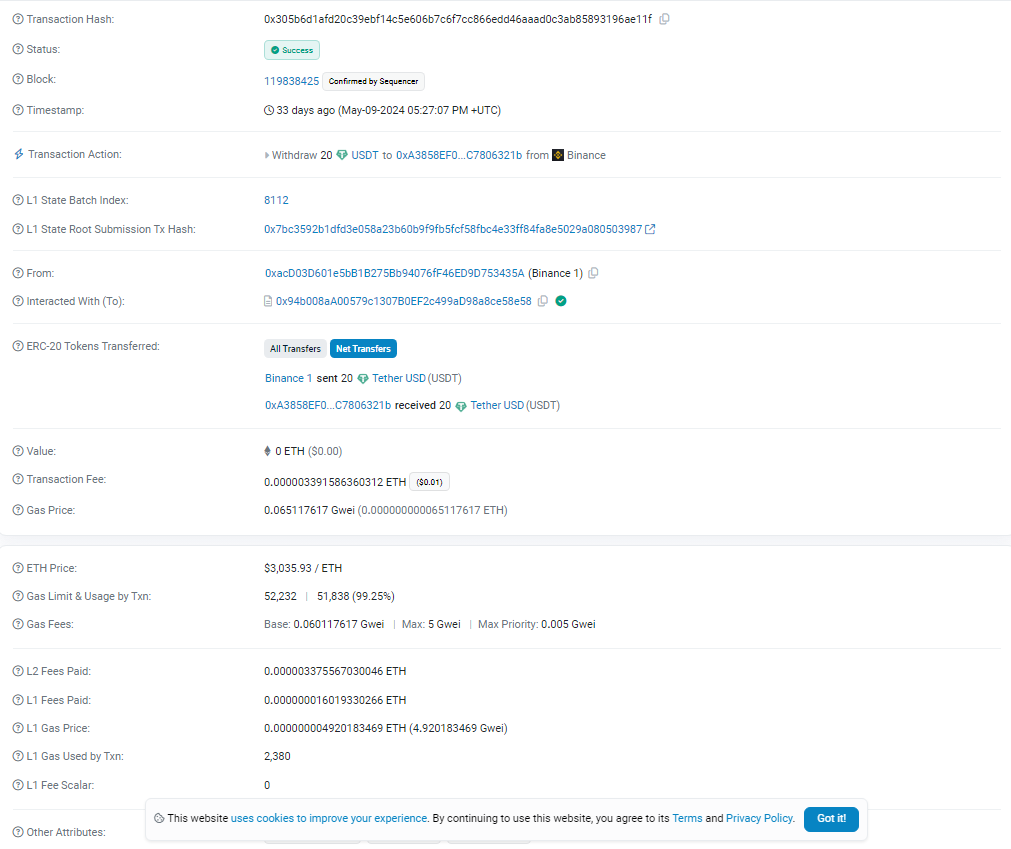Switch to All Transfers view
The width and height of the screenshot is (1011, 849).
coord(295,349)
